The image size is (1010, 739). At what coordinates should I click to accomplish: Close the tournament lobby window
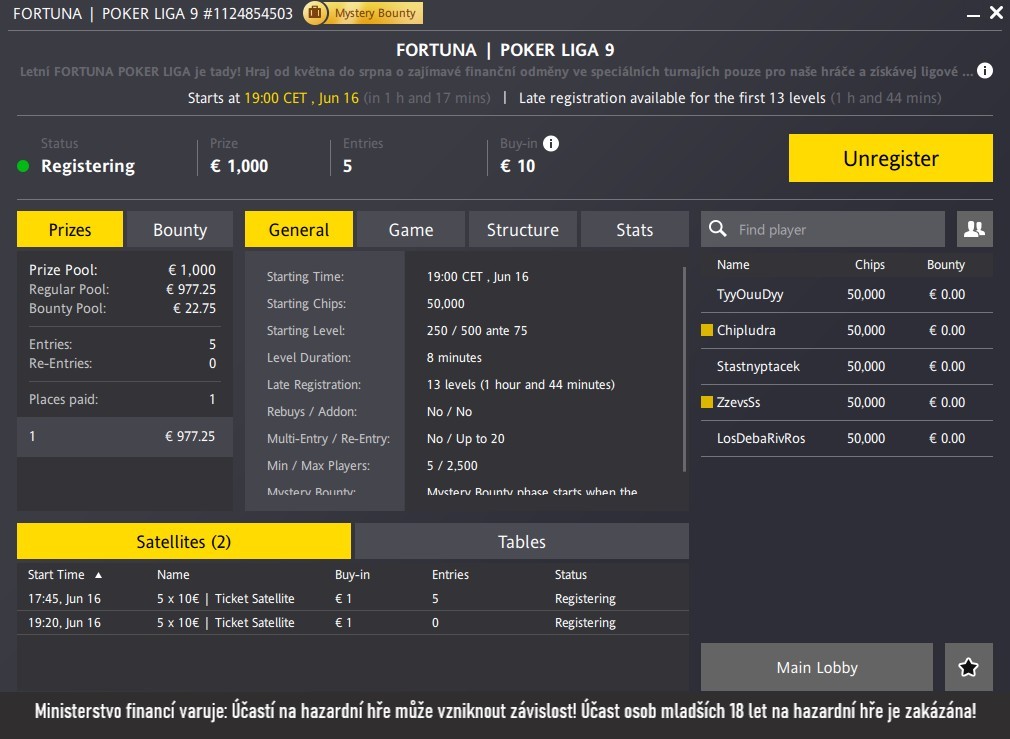996,13
